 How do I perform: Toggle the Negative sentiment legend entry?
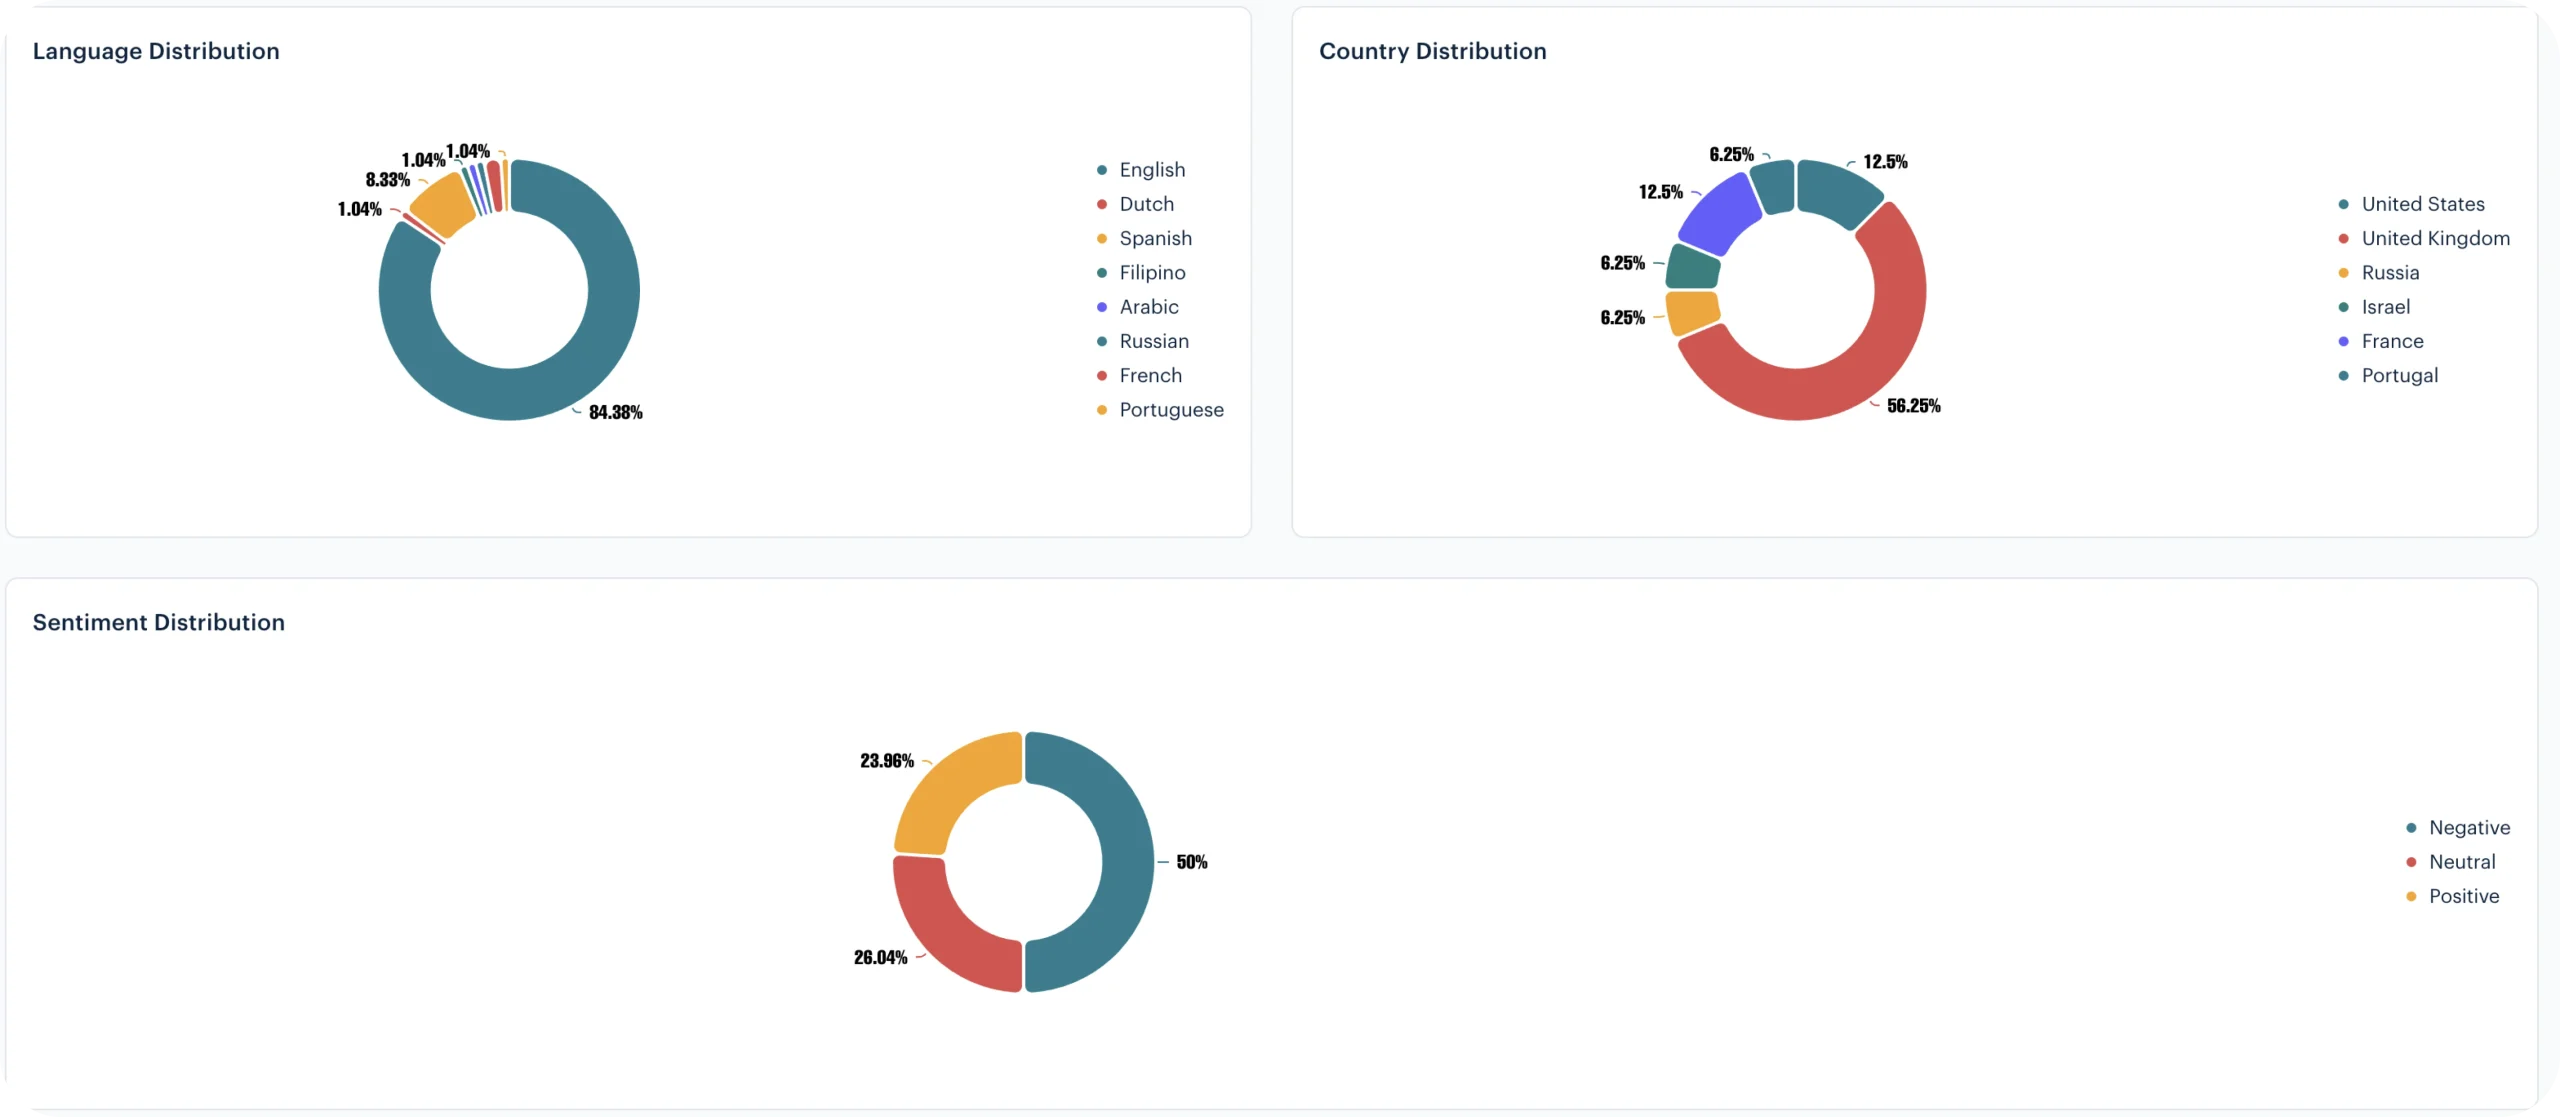pos(2458,828)
